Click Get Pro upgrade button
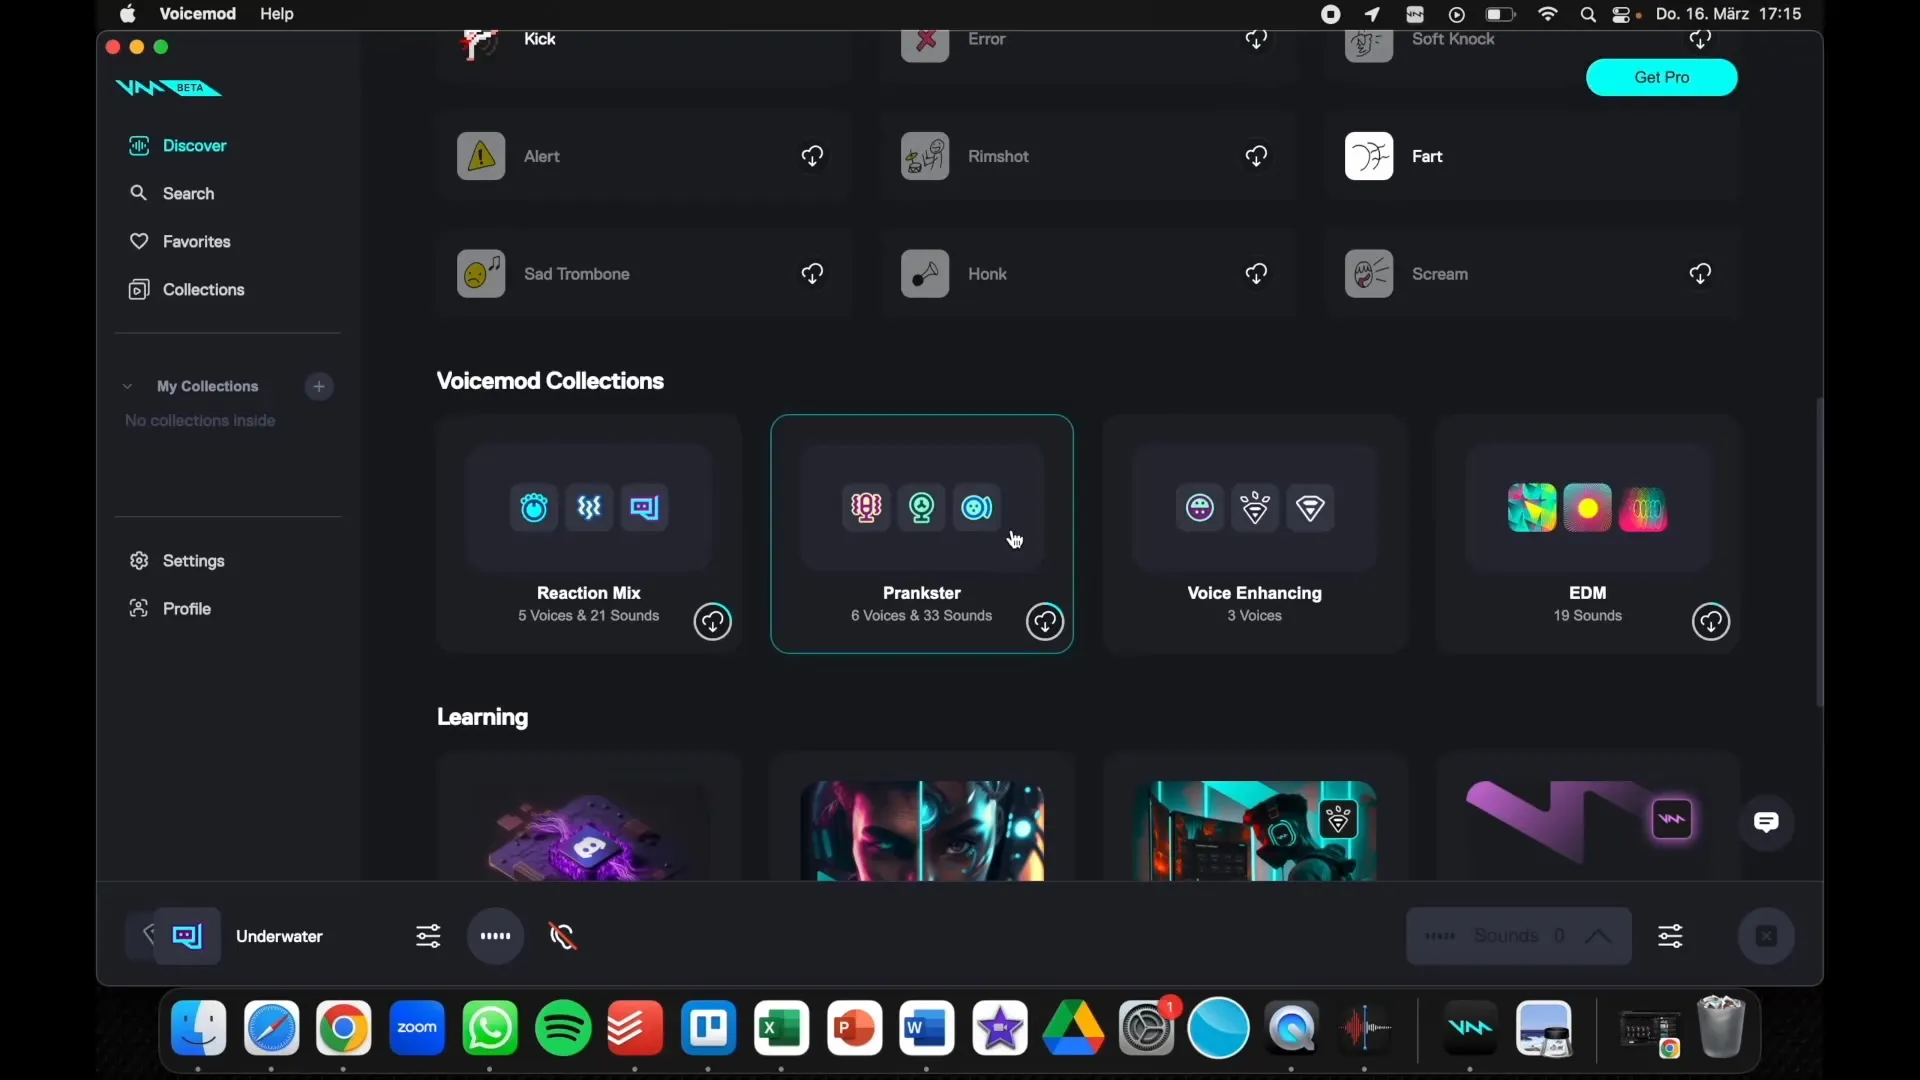 tap(1662, 76)
